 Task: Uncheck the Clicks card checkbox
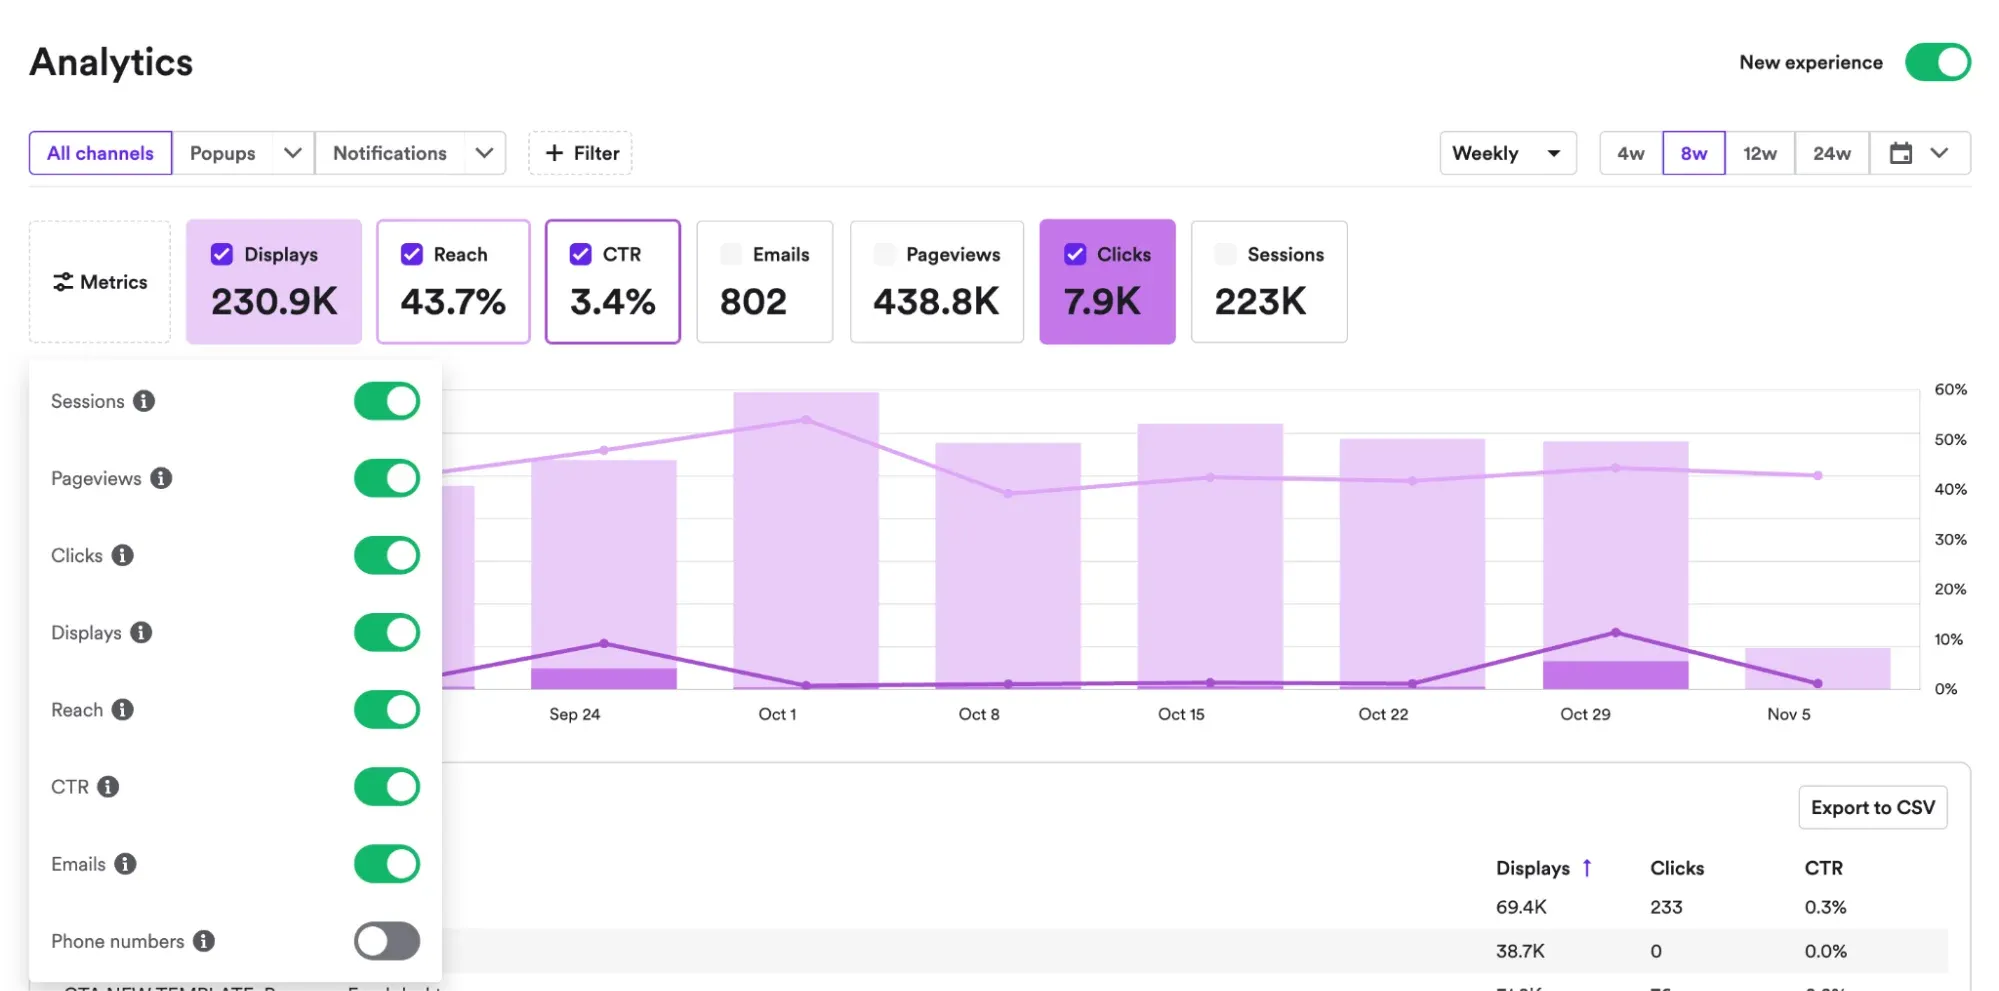(x=1075, y=254)
